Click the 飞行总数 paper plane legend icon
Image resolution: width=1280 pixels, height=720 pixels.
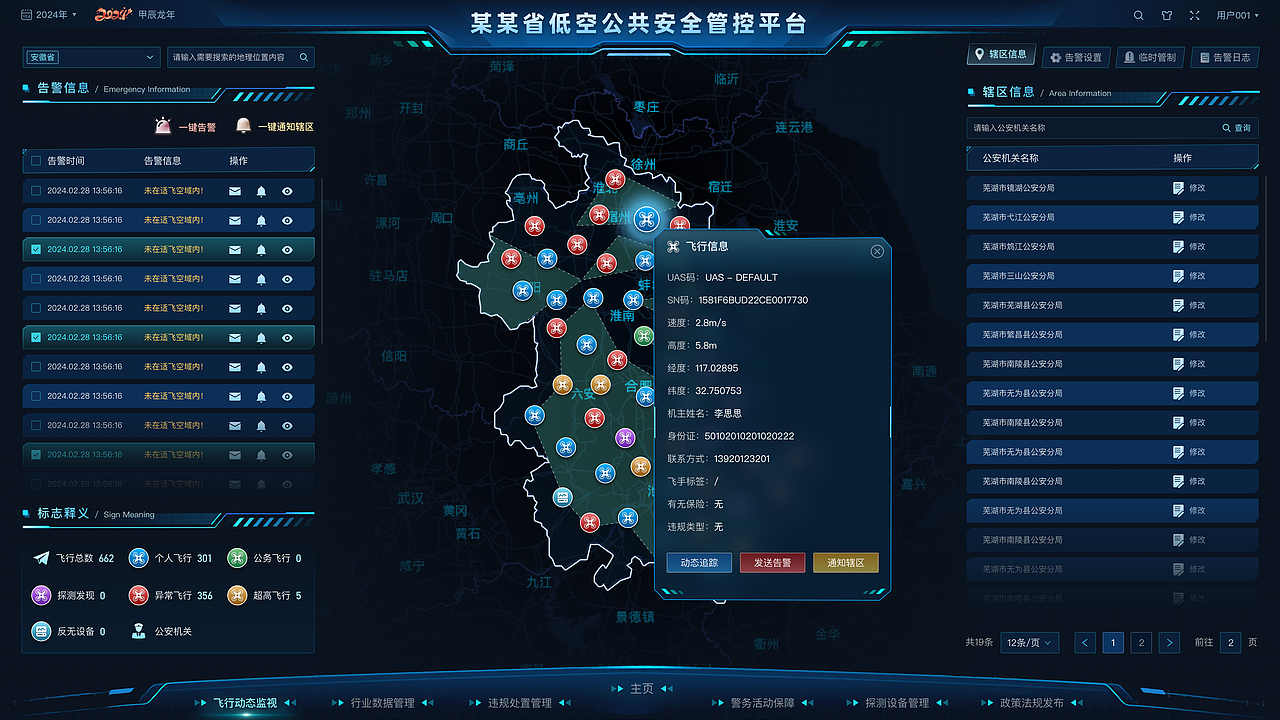tap(41, 558)
